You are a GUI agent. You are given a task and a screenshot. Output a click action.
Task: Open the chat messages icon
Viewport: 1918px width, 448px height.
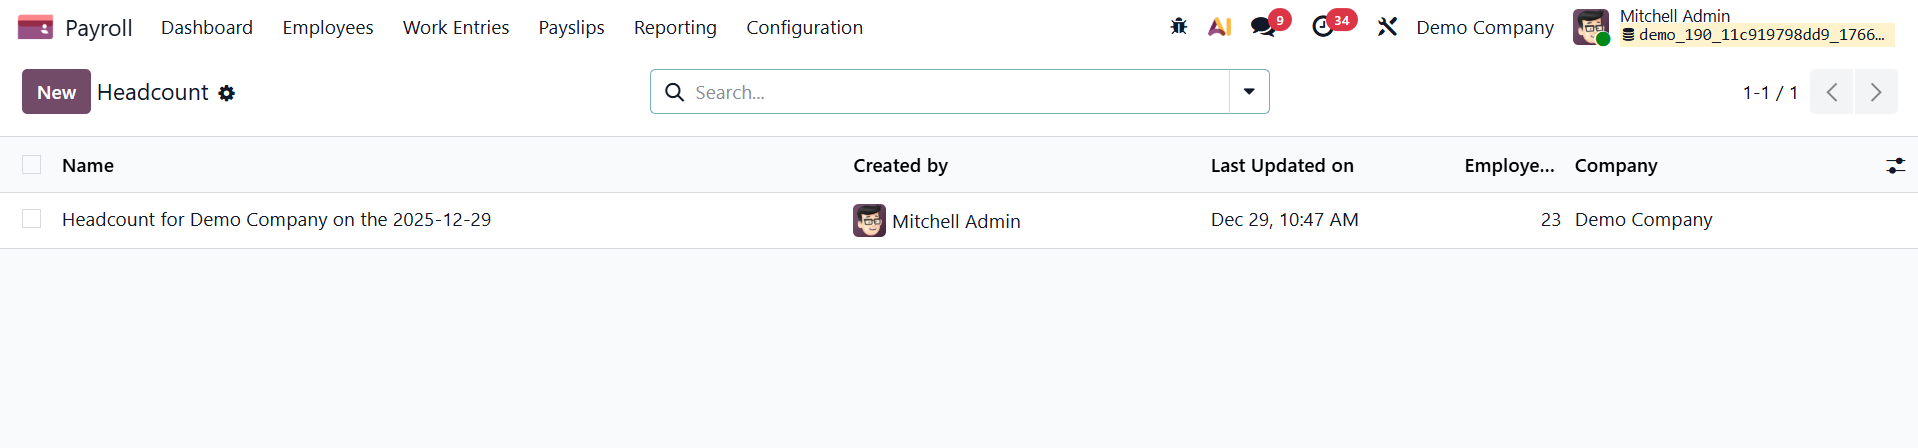coord(1263,27)
